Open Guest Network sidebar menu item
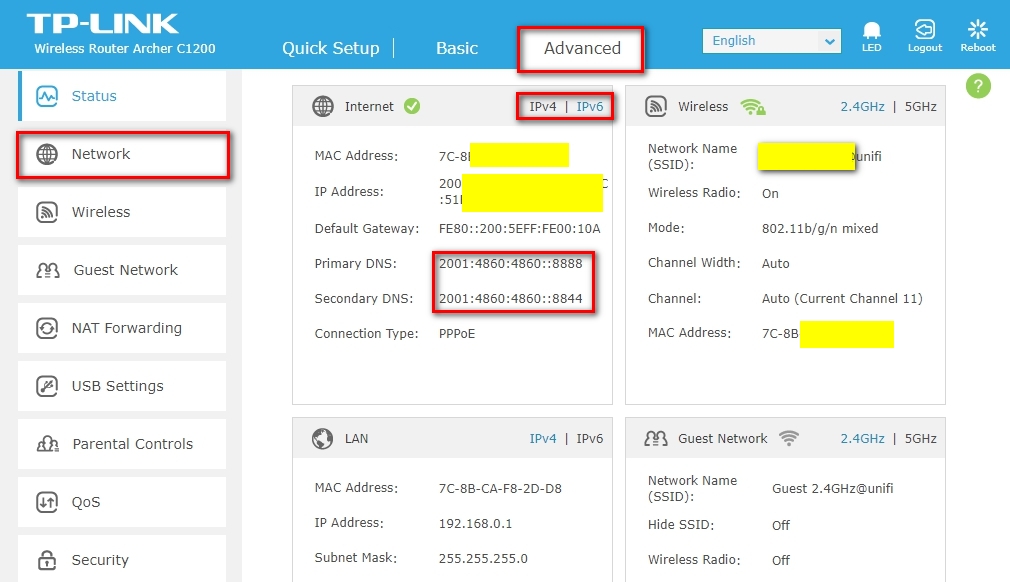The height and width of the screenshot is (582, 1010). click(x=122, y=270)
